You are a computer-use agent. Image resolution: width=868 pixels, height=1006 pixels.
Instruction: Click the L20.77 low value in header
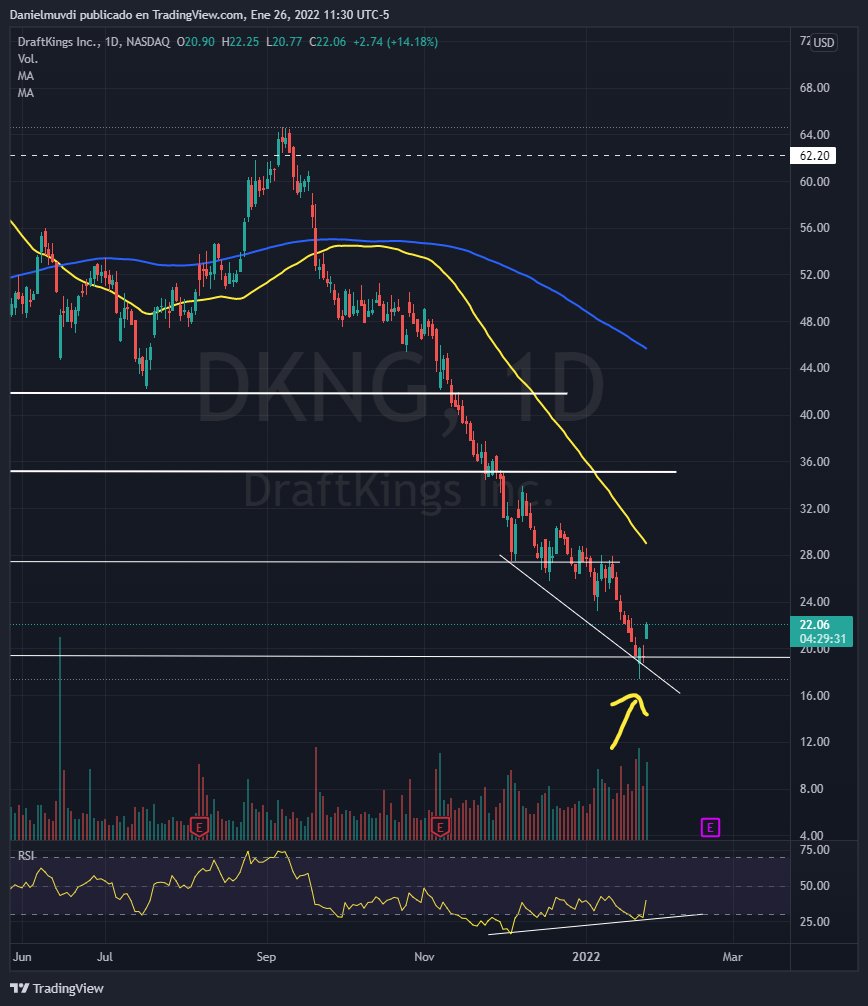pos(285,42)
